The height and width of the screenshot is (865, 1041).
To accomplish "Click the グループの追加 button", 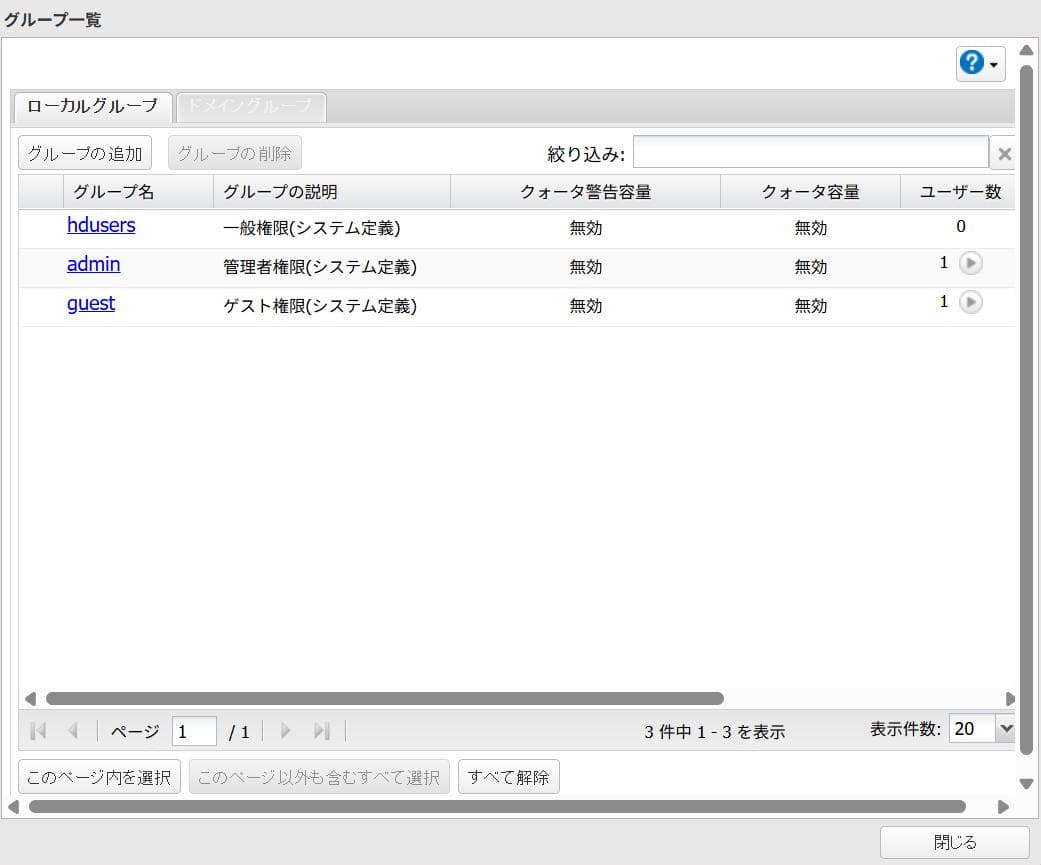I will [x=84, y=152].
